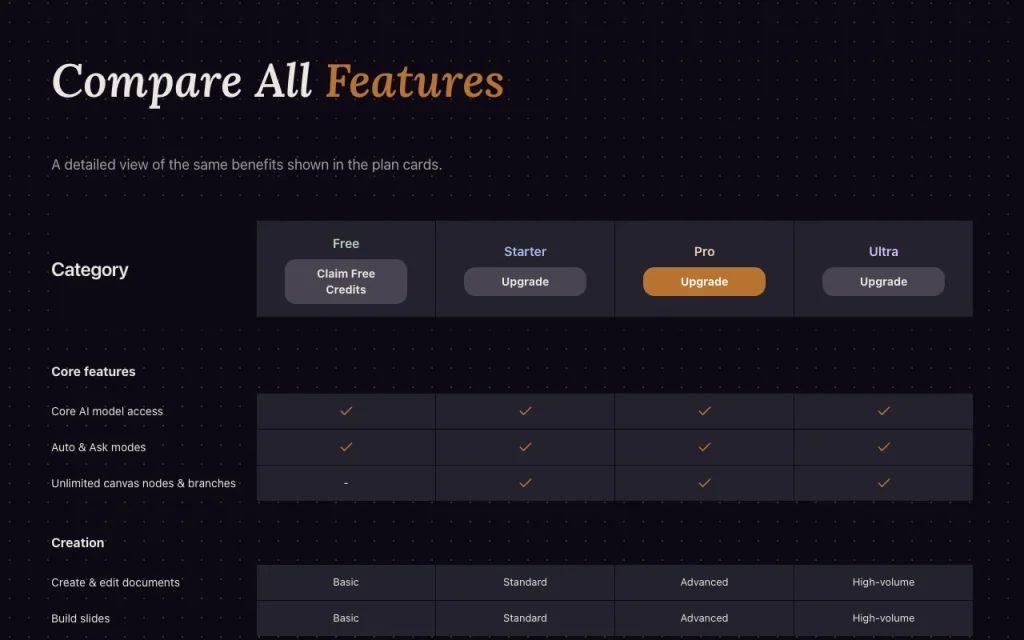Screen dimensions: 1024x640
Task: Click High-volume in the Build slides row
Action: click(x=883, y=618)
